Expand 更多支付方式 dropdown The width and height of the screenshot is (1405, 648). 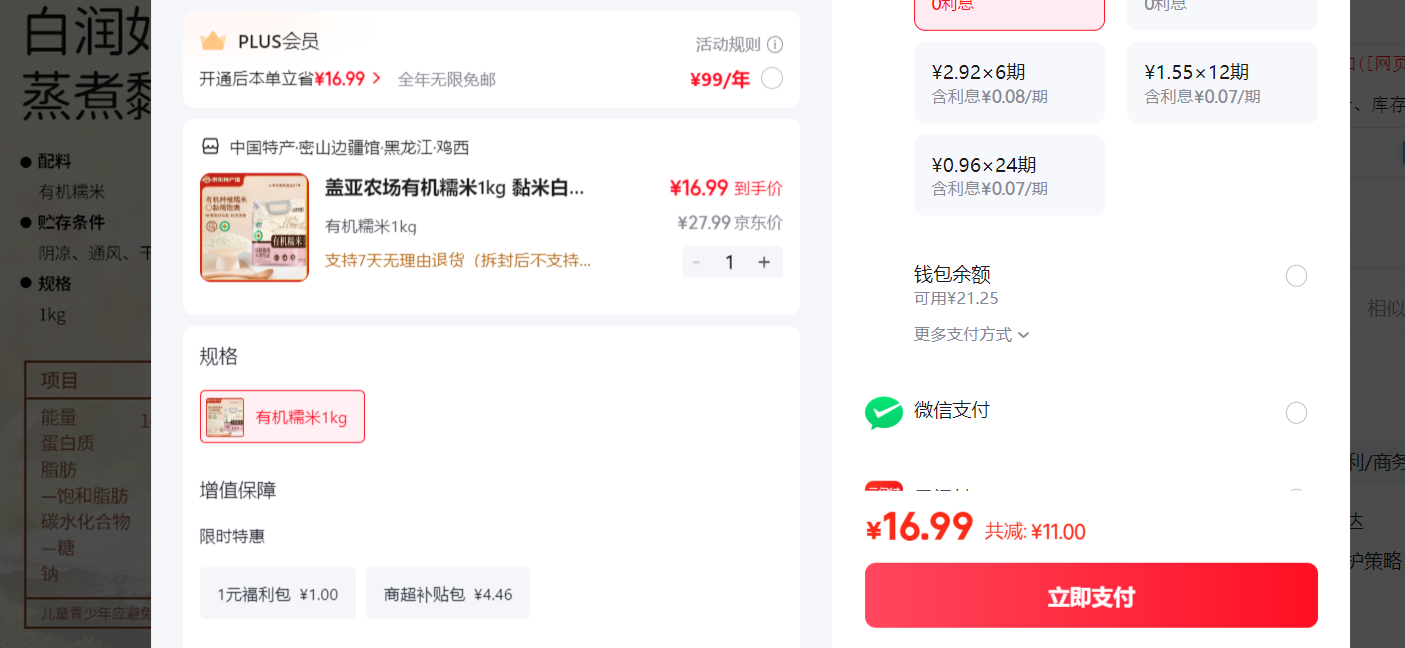pos(972,334)
